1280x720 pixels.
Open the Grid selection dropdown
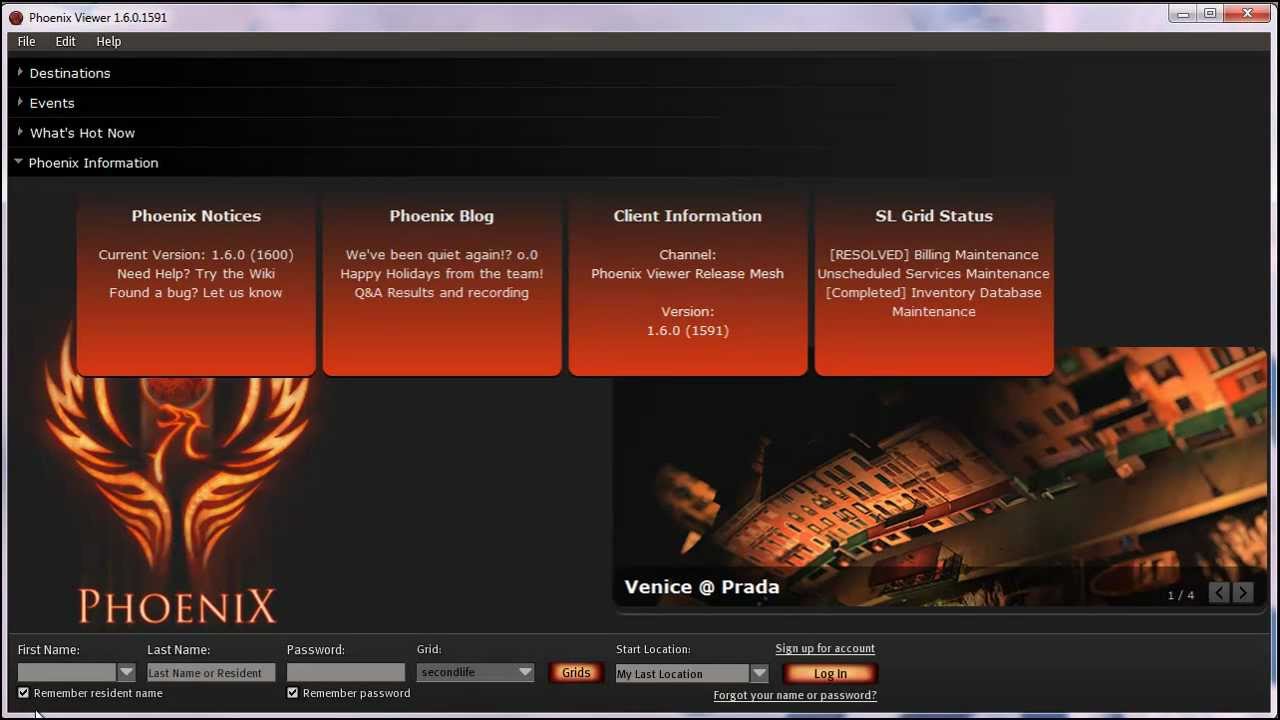(x=475, y=672)
